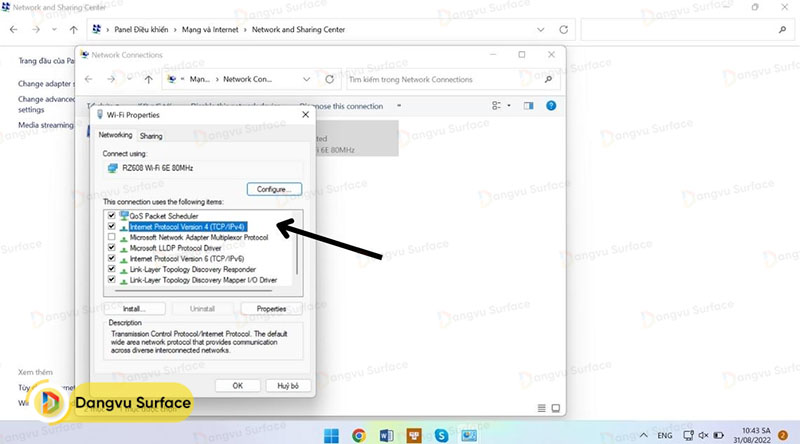Open recent locations dropdown in Sharing Center
The image size is (800, 444).
(x=54, y=30)
